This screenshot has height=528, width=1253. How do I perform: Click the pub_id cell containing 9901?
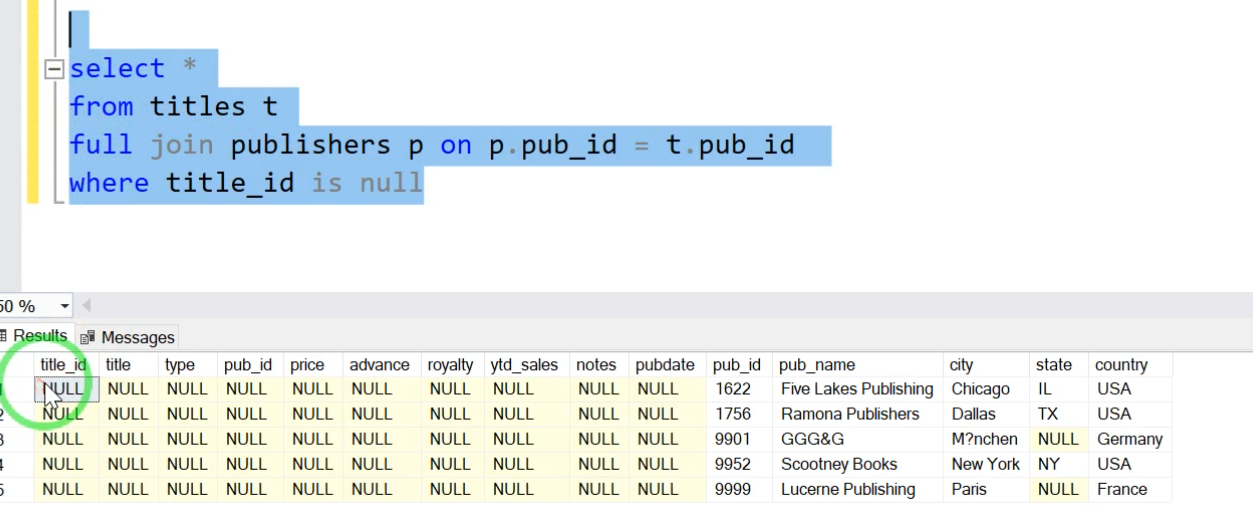tap(733, 439)
